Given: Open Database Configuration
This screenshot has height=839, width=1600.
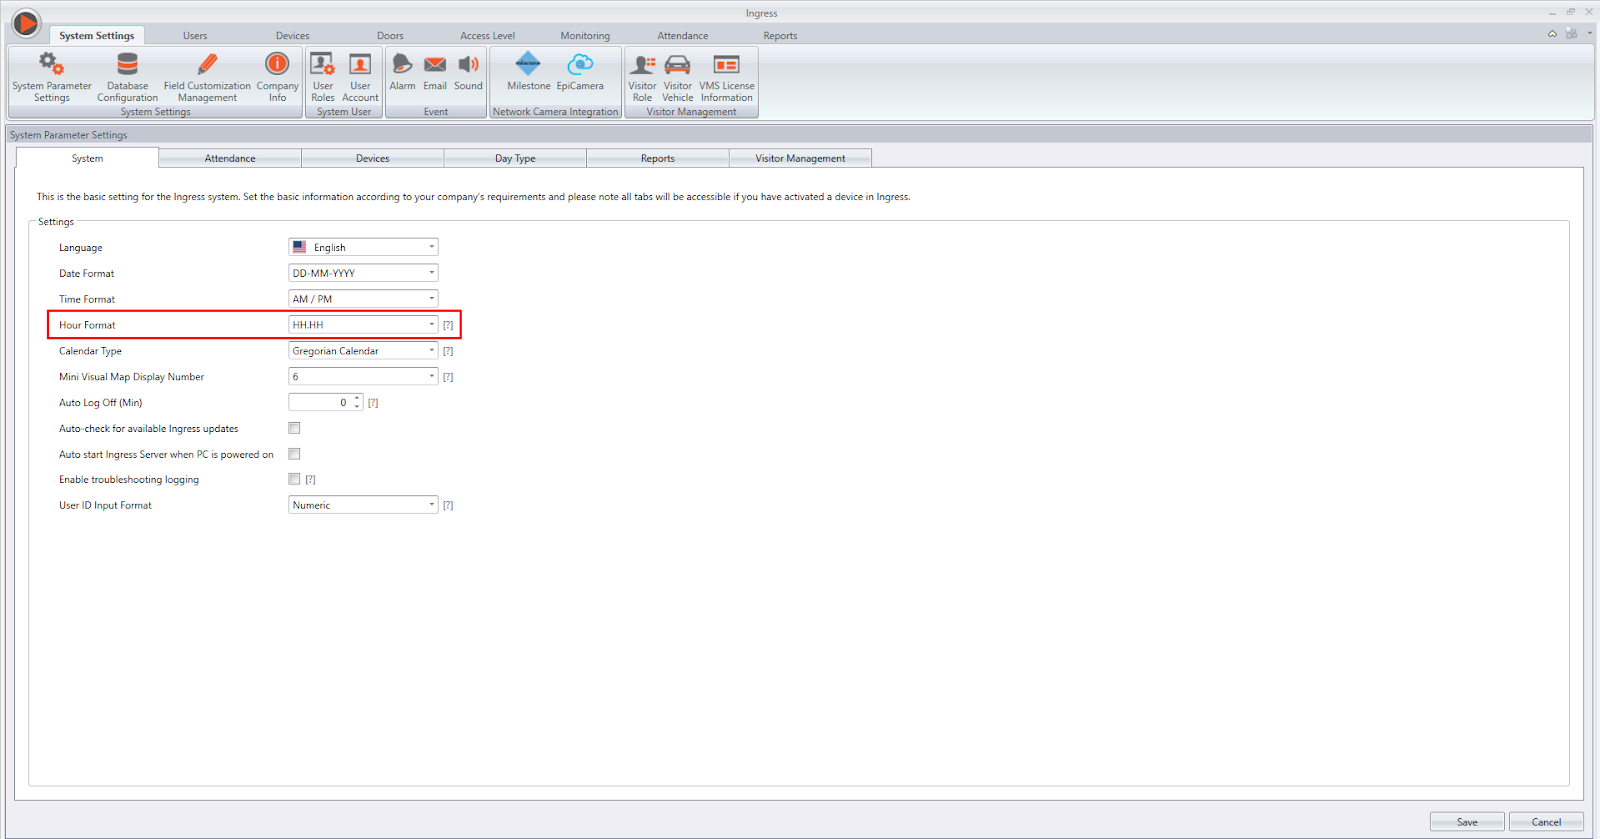Looking at the screenshot, I should pos(127,77).
